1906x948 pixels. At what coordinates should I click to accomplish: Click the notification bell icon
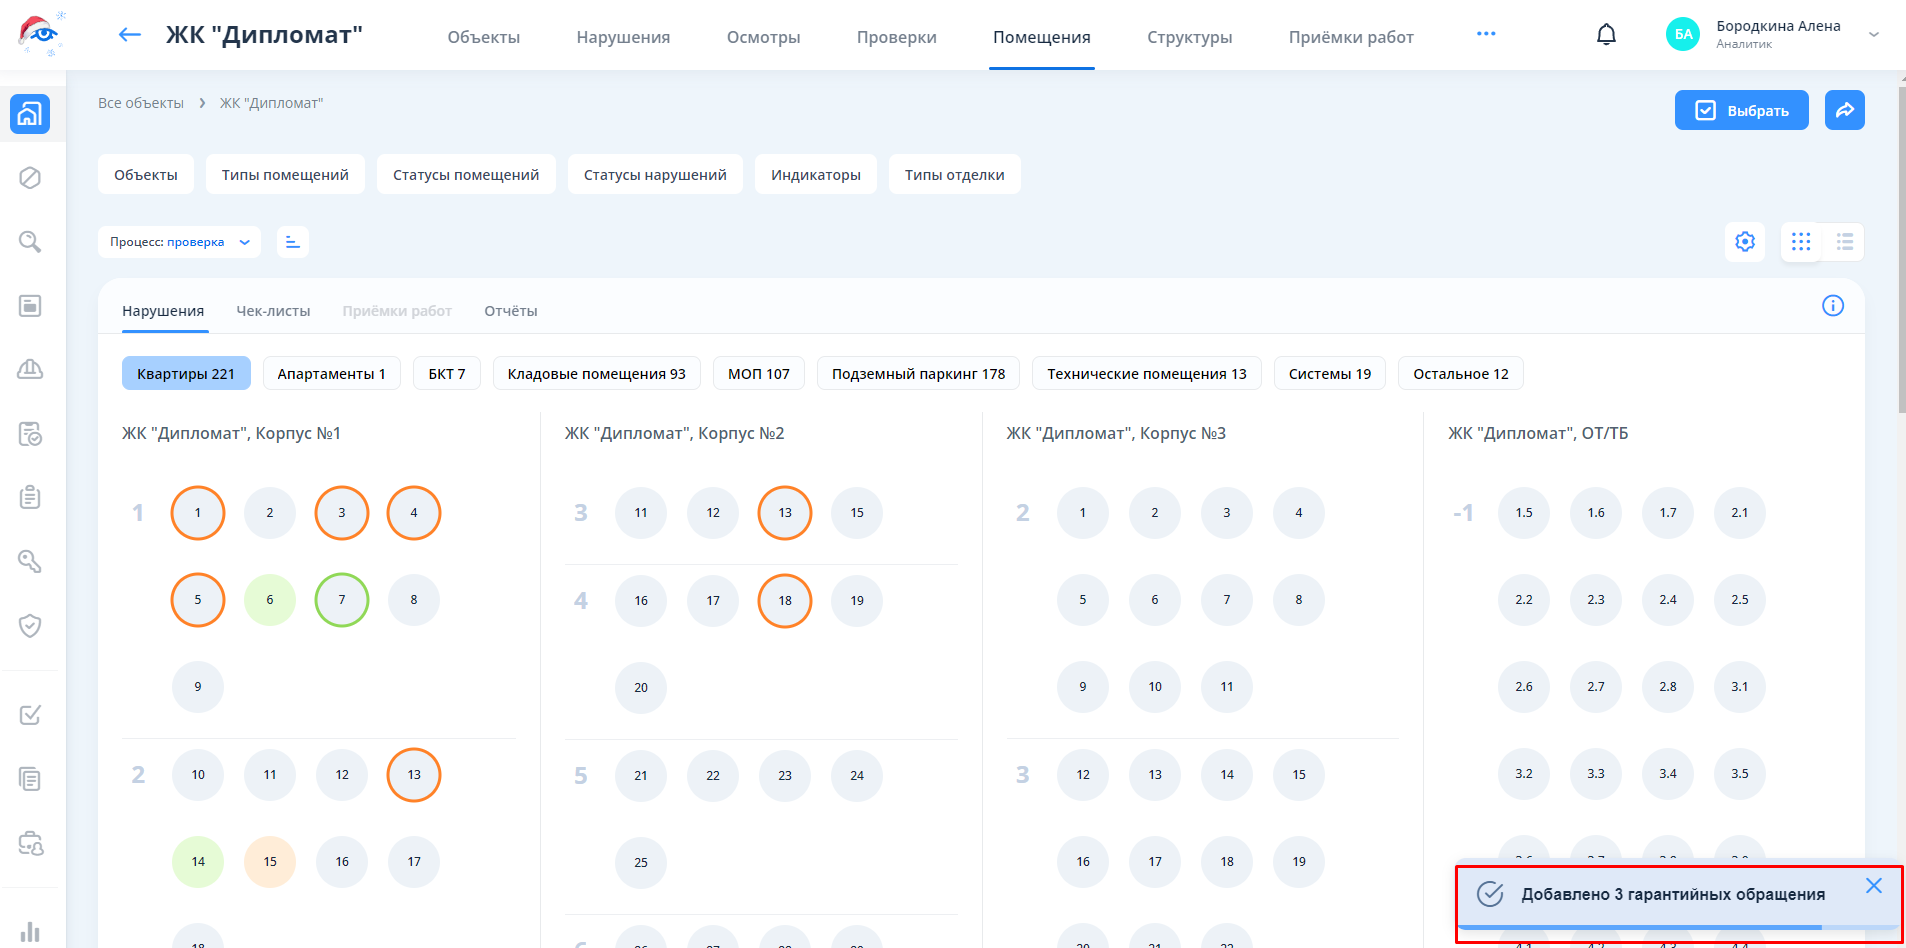[1606, 35]
